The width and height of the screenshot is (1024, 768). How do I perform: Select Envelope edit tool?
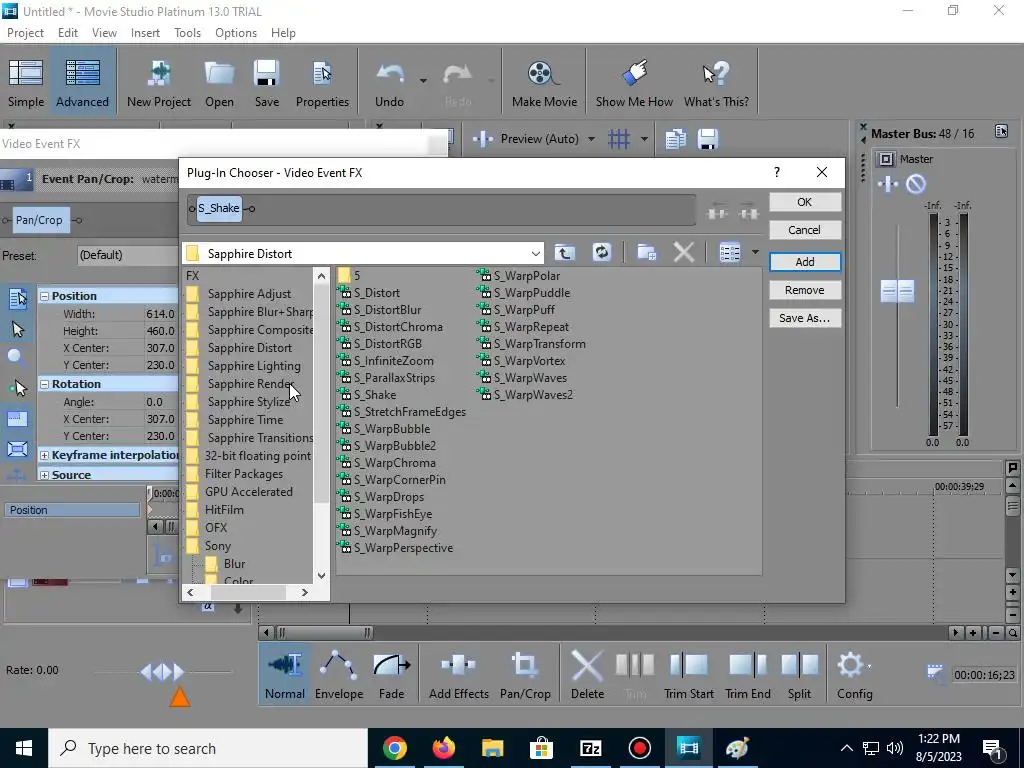tap(339, 674)
